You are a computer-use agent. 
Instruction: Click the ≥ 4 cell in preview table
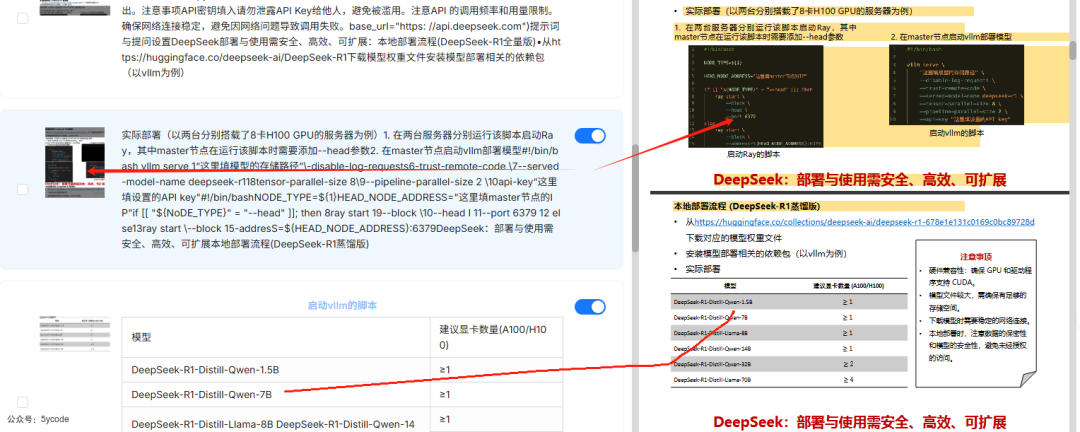coord(847,380)
